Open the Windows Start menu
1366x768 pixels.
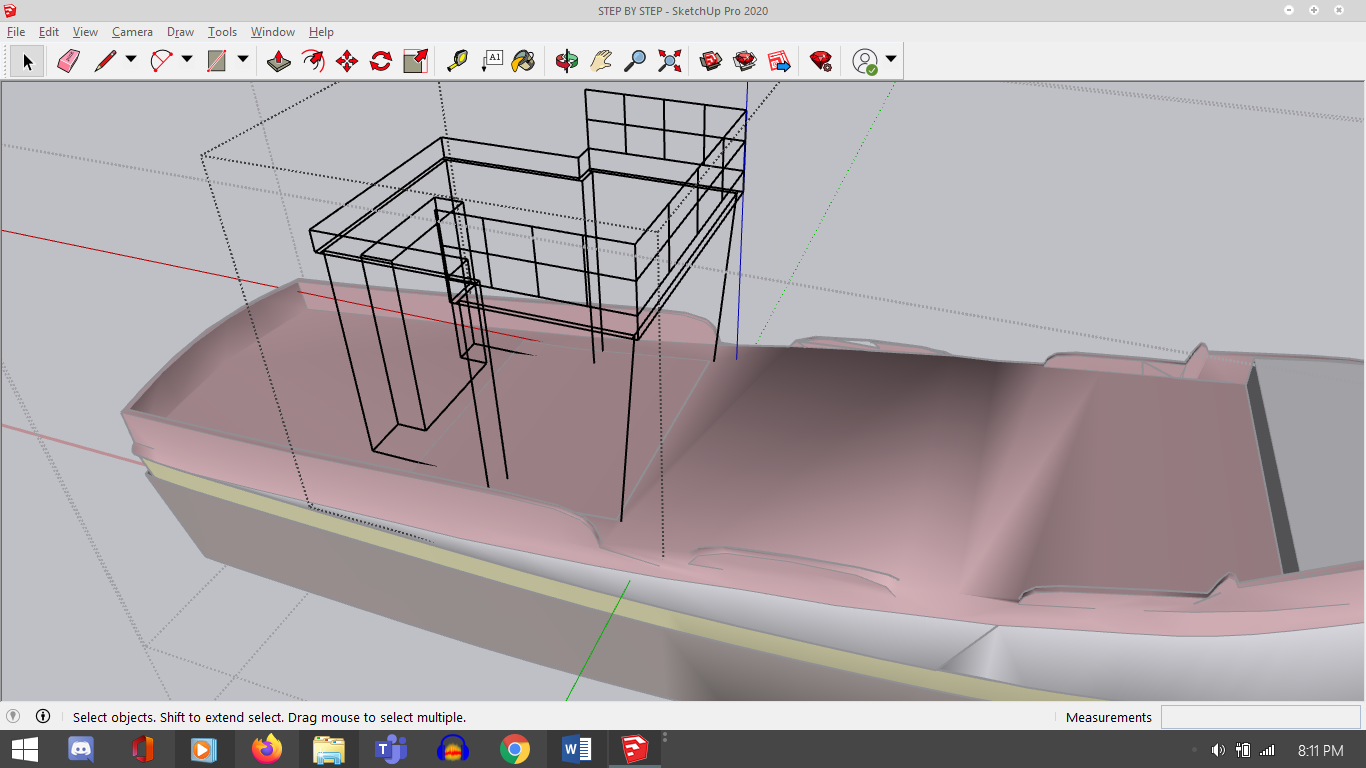[x=25, y=749]
